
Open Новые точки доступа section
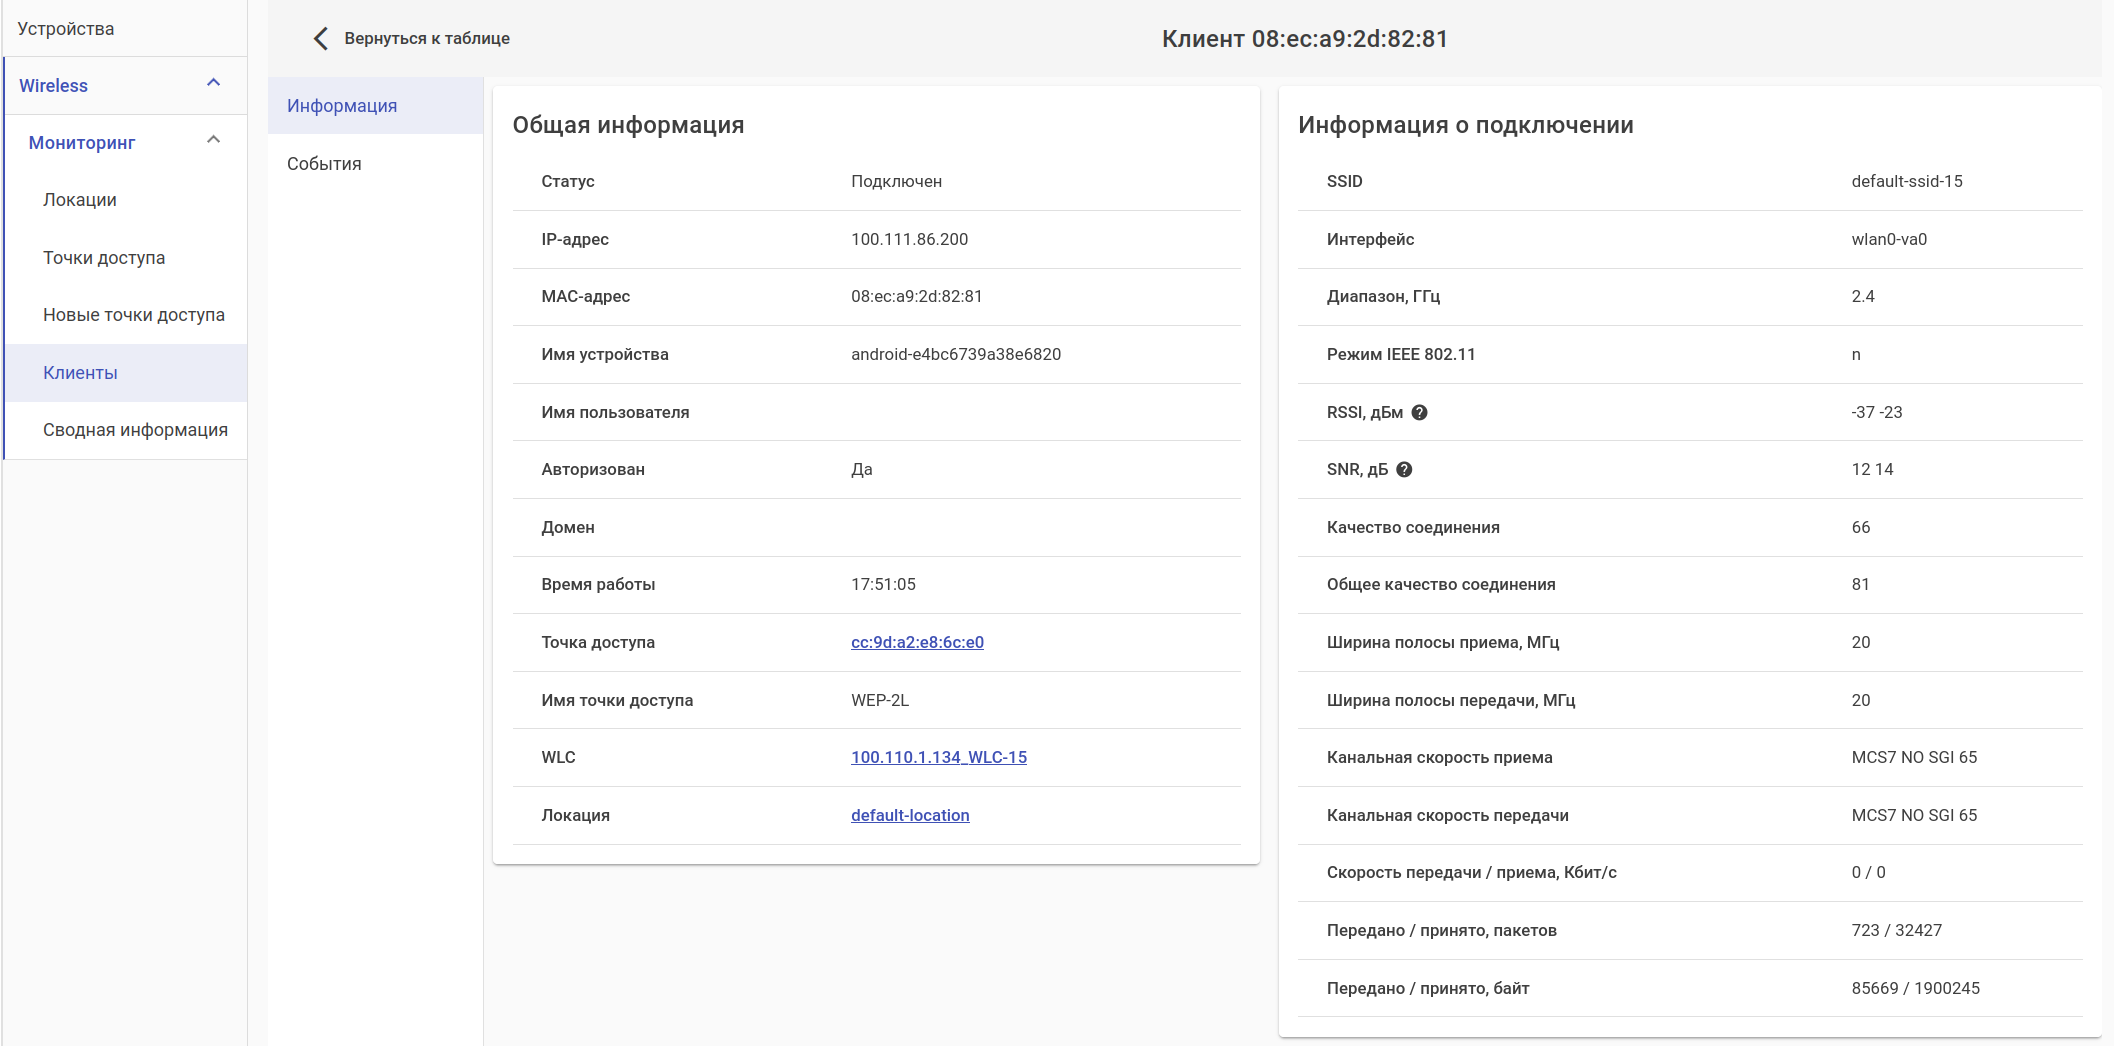pyautogui.click(x=134, y=315)
